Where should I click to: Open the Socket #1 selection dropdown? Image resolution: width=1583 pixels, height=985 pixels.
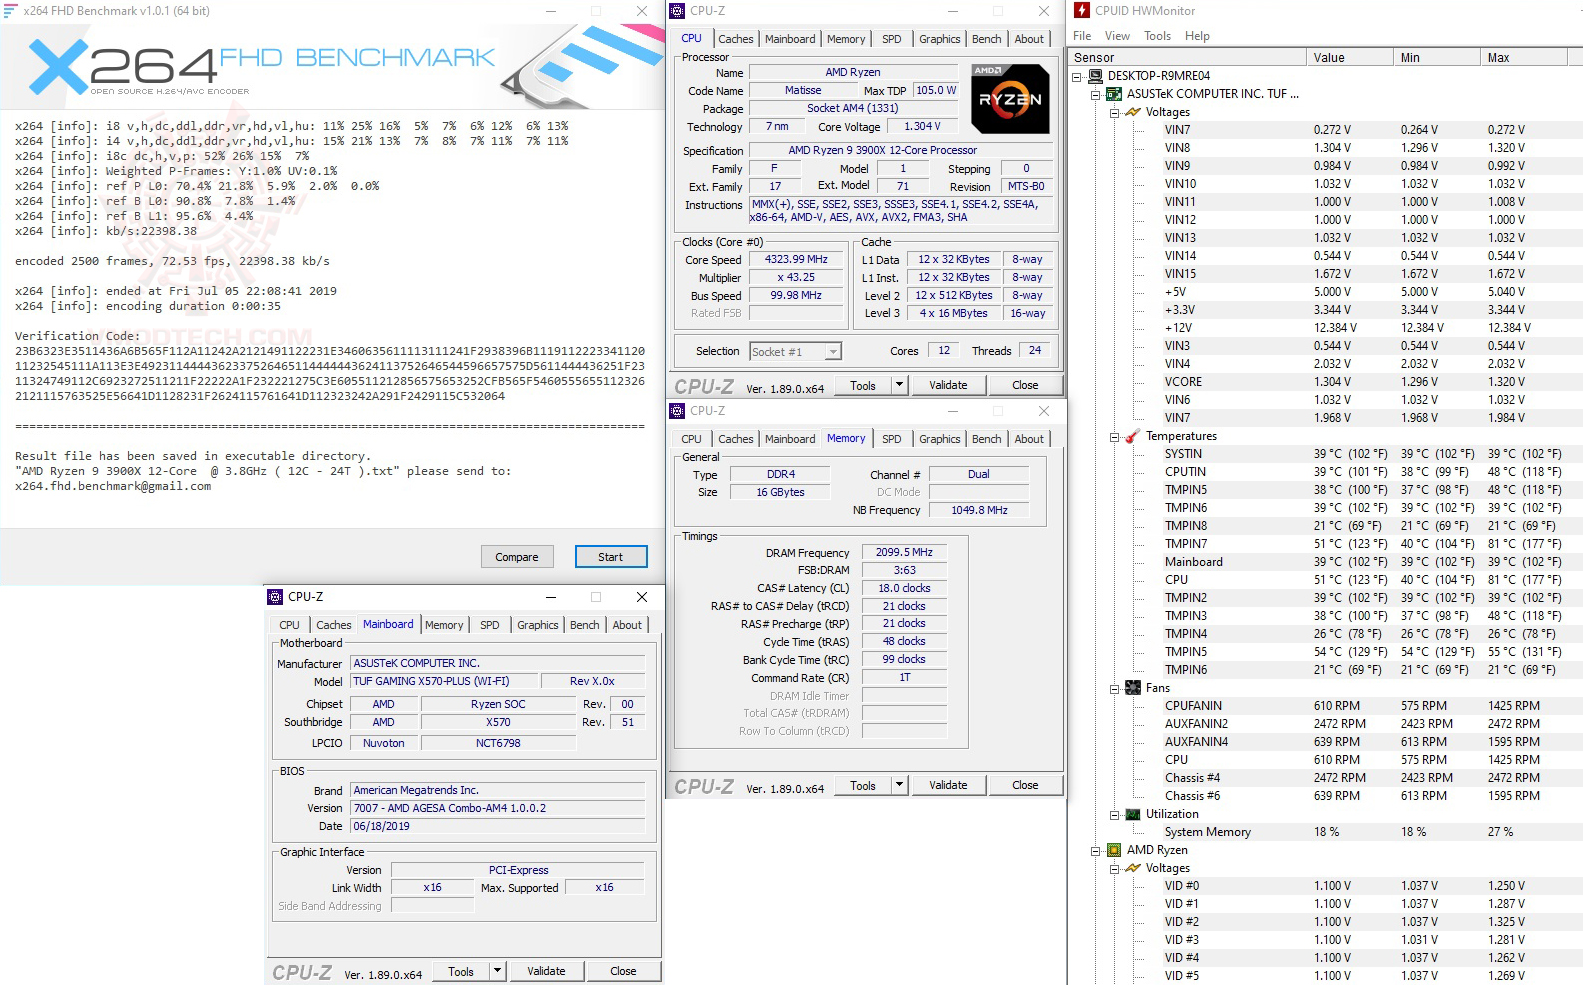[833, 352]
